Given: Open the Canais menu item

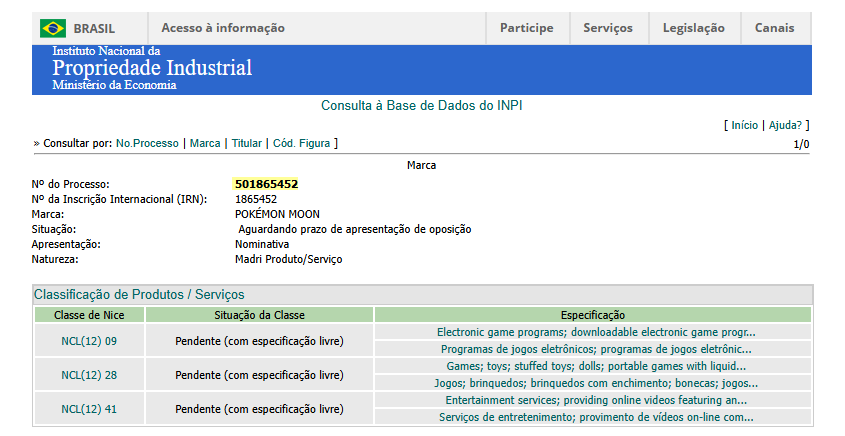Looking at the screenshot, I should 774,28.
